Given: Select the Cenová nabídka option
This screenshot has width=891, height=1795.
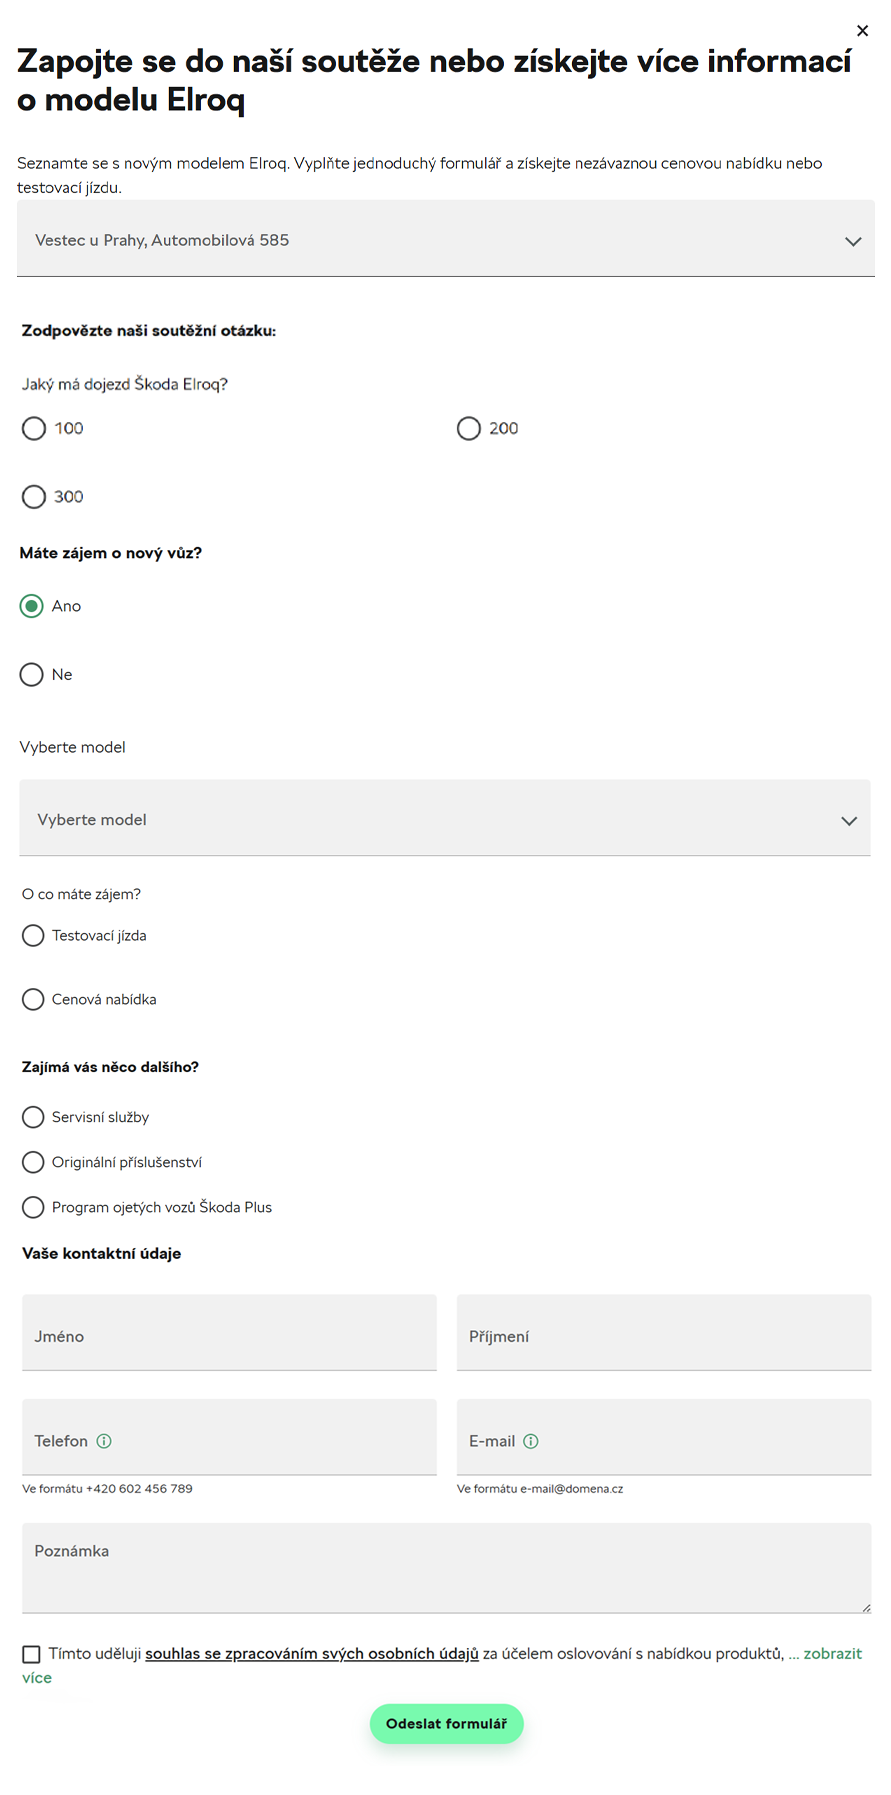Looking at the screenshot, I should coord(33,999).
